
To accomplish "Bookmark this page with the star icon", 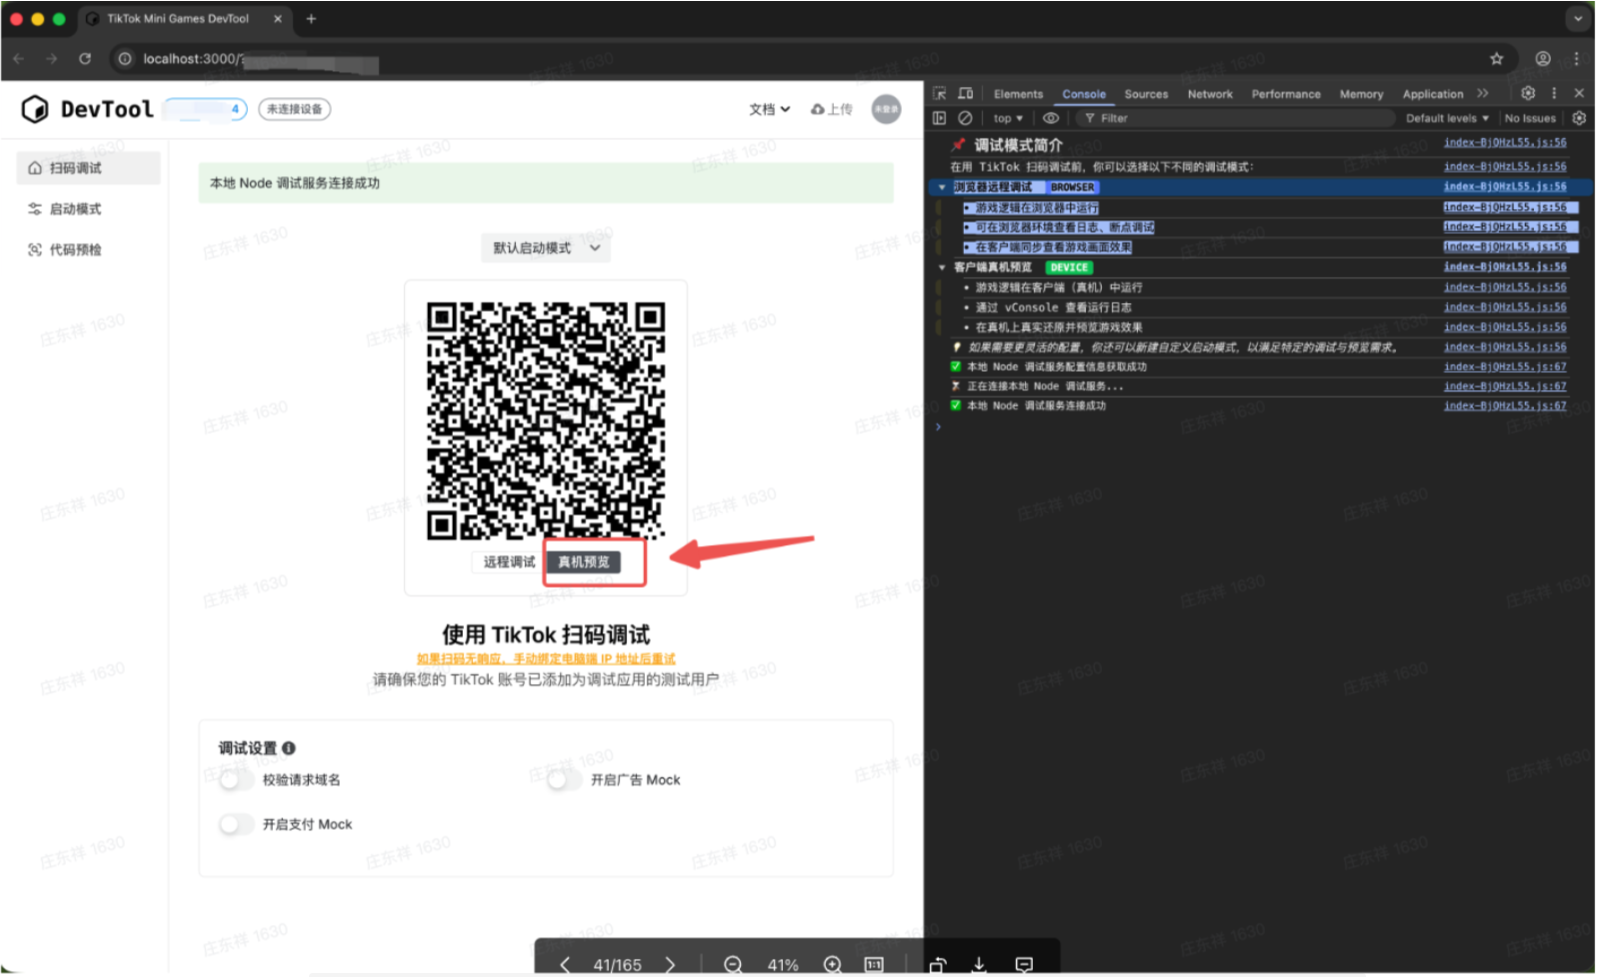I will click(x=1496, y=59).
